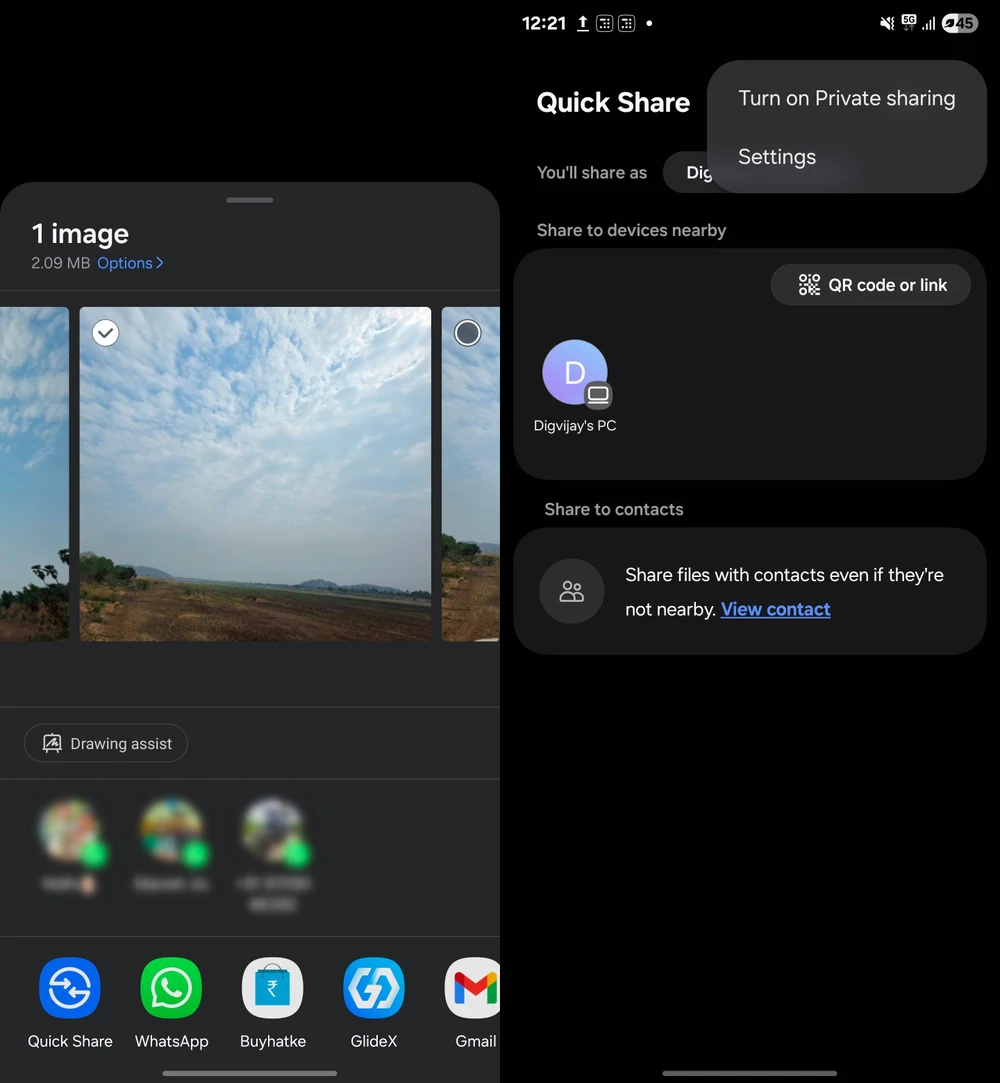Open the 'You'll share as' name chip
The image size is (1000, 1083).
(x=690, y=173)
